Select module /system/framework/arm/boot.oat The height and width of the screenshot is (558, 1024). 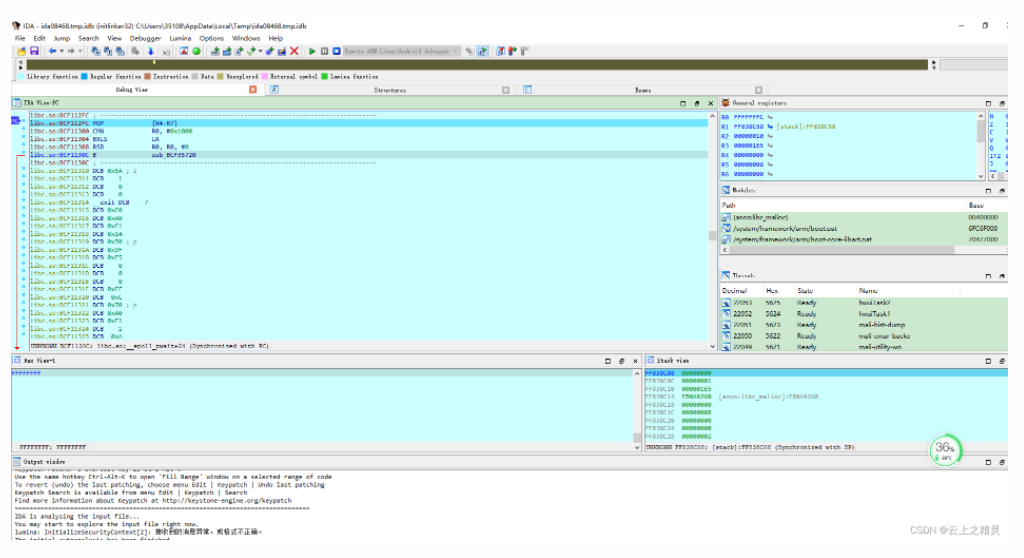point(864,229)
